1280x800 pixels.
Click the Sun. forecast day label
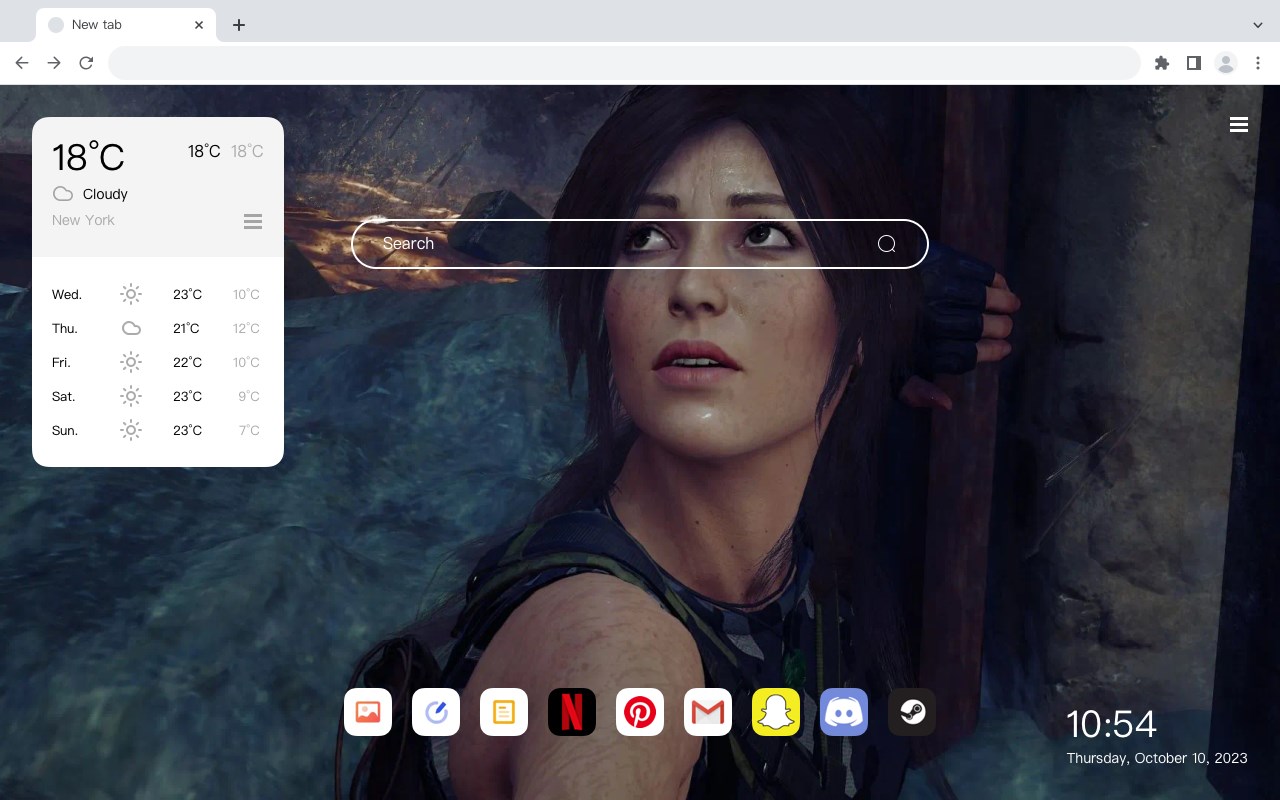tap(65, 430)
